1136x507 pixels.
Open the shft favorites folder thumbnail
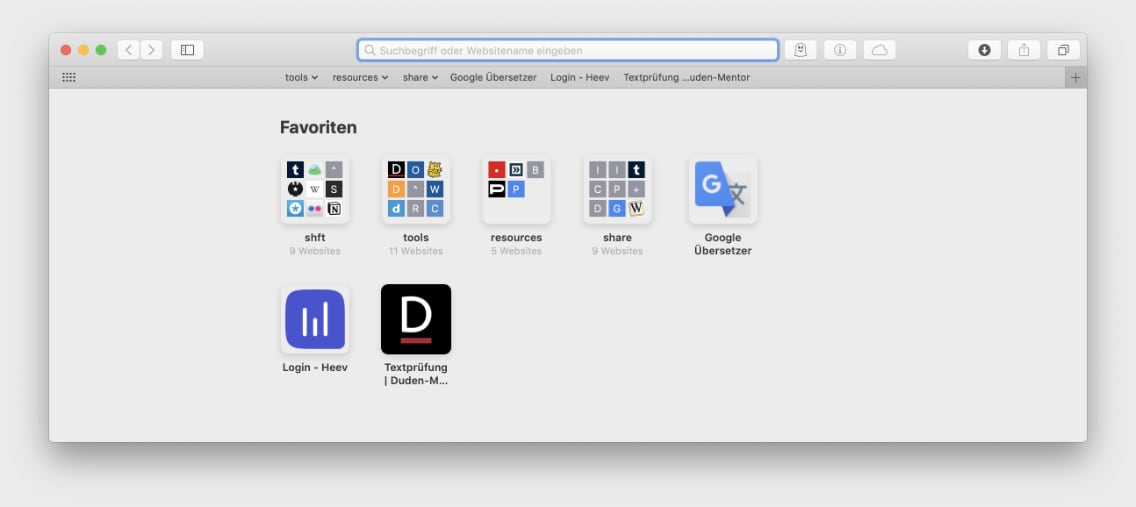coord(315,189)
